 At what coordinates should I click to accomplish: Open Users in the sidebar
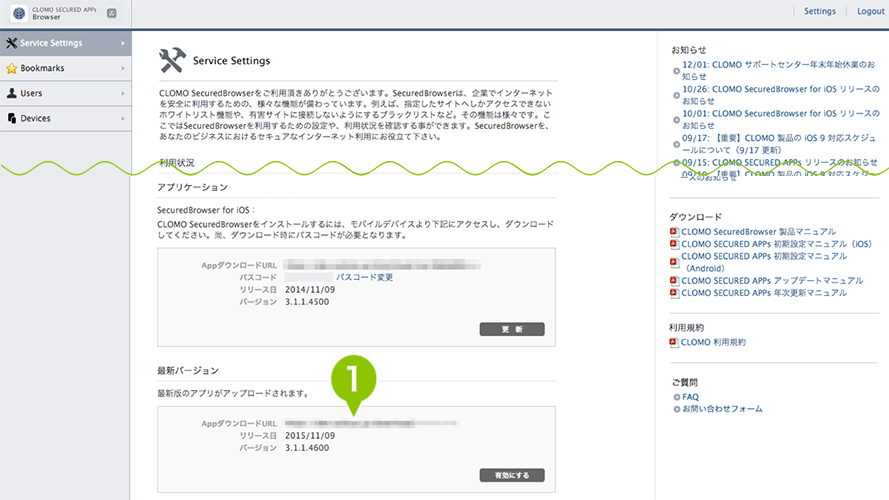(66, 94)
